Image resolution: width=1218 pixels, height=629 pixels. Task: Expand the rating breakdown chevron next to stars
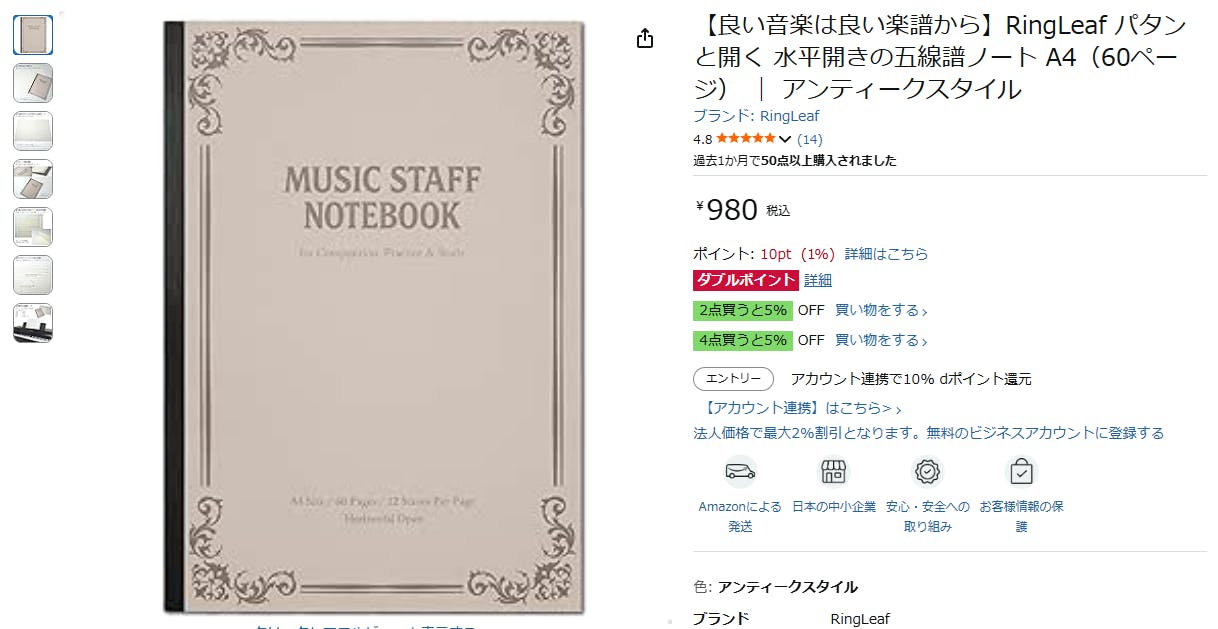point(785,139)
